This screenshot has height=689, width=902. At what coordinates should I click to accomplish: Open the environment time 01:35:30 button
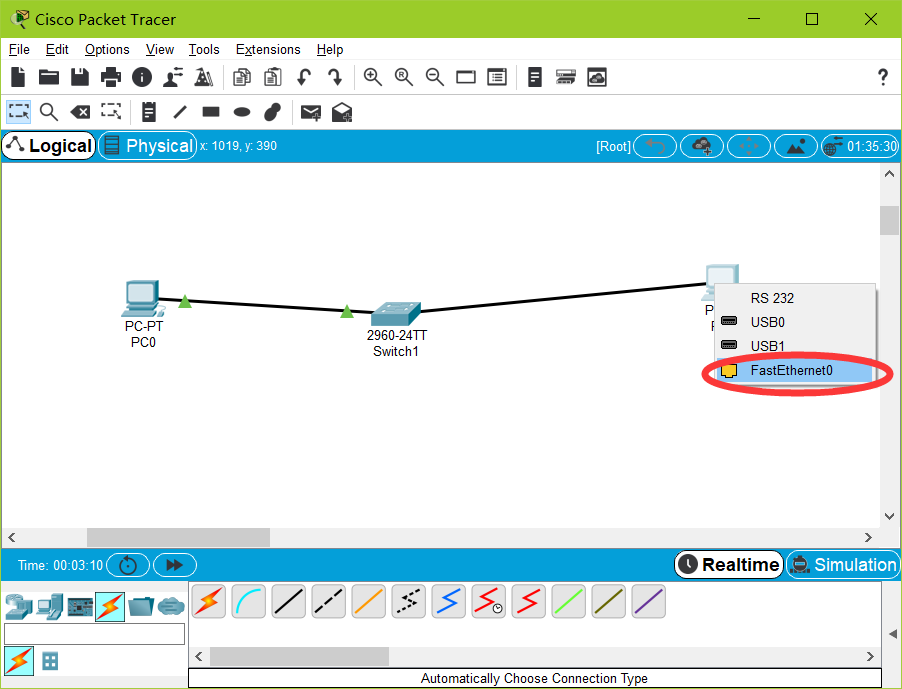[x=861, y=146]
